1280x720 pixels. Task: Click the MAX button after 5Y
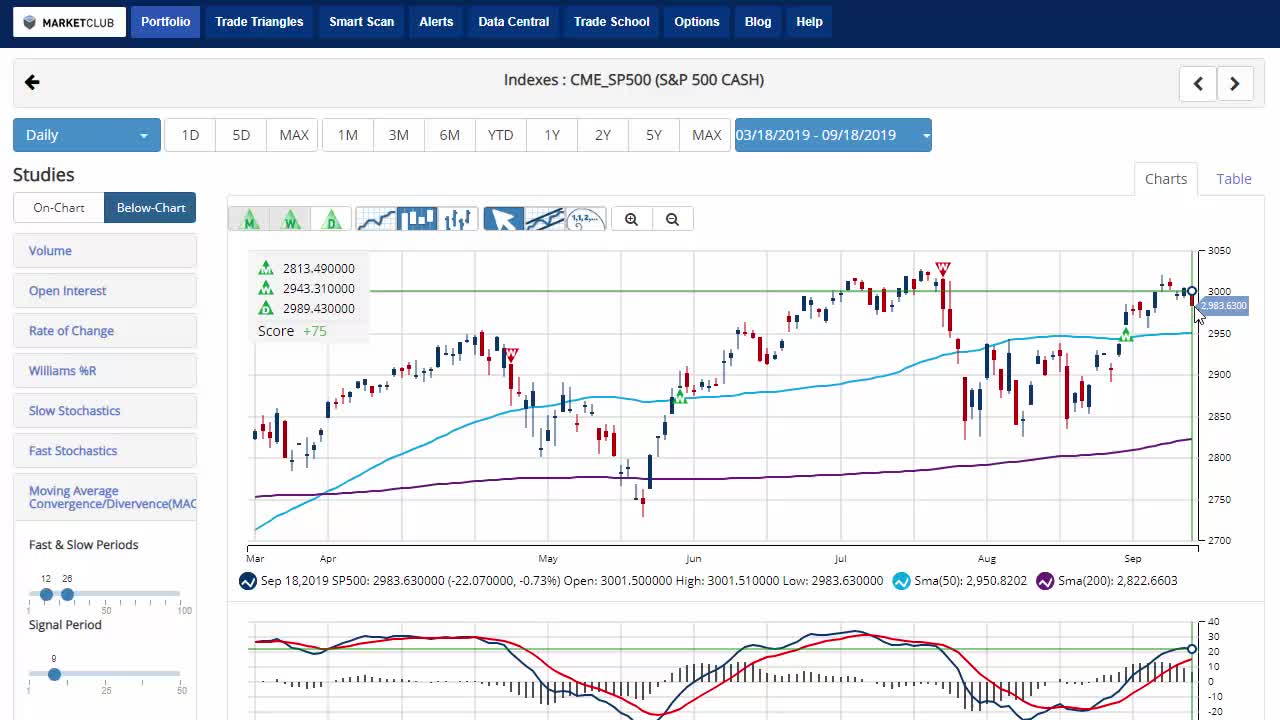[707, 135]
